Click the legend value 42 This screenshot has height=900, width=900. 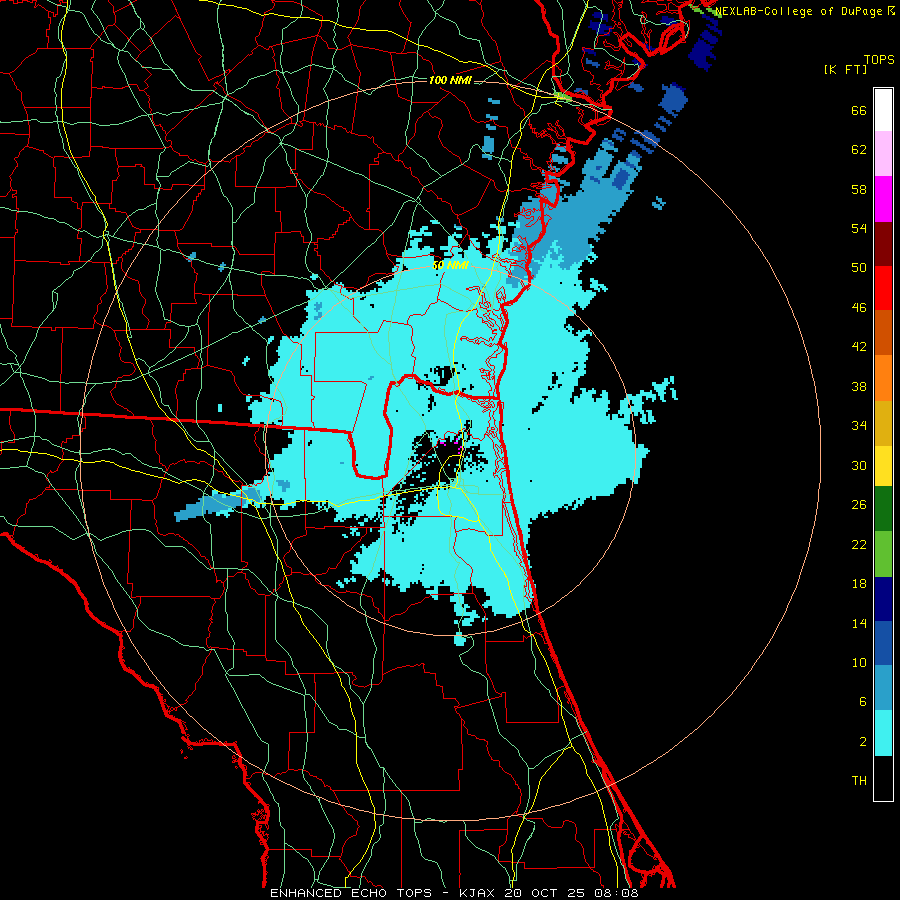point(859,347)
